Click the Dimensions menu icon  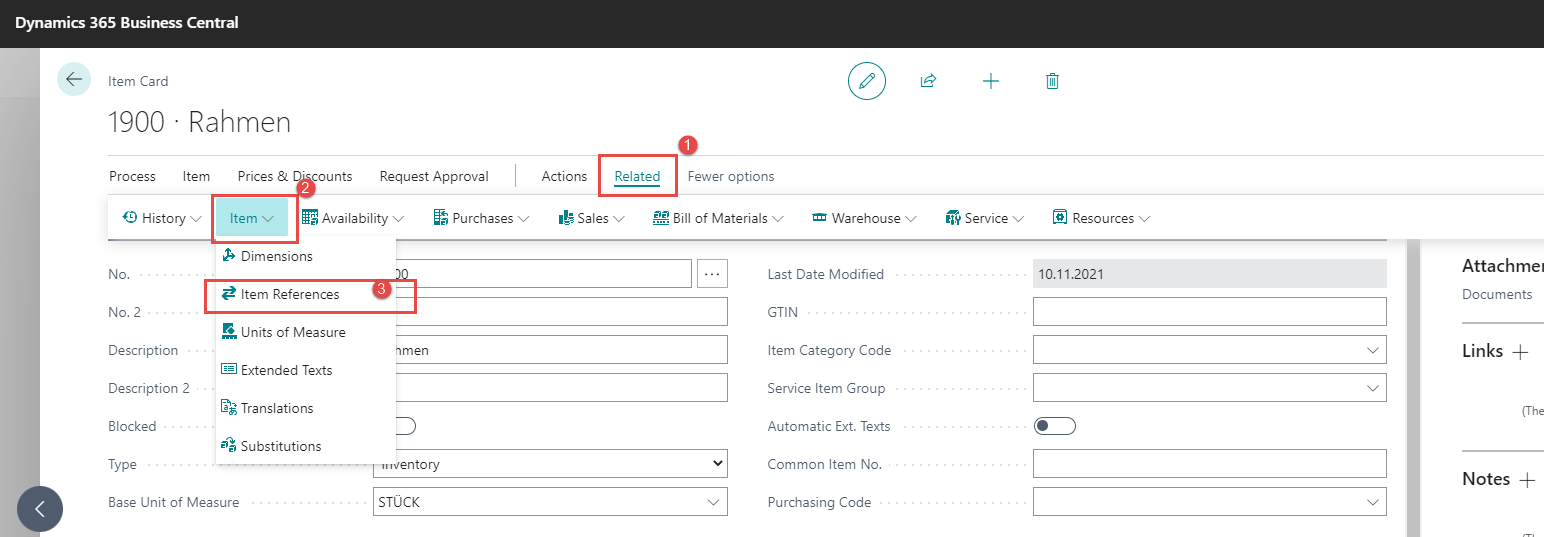coord(229,256)
